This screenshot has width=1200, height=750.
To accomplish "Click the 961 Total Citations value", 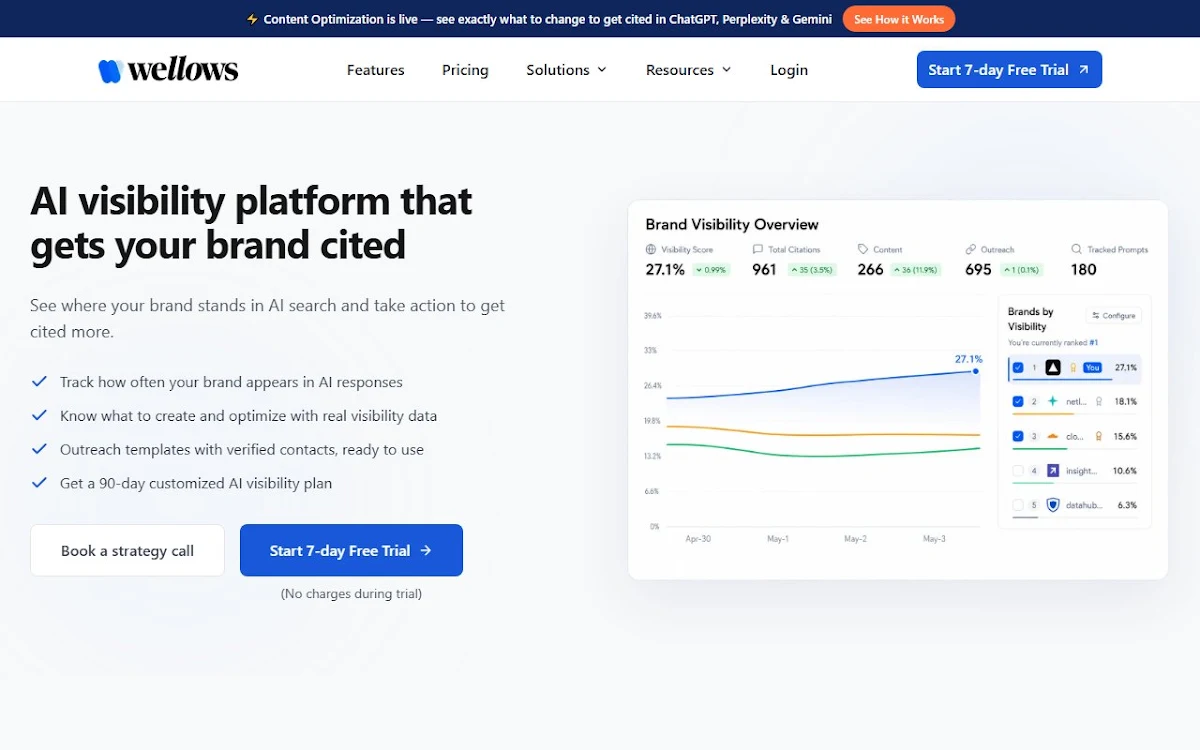I will (x=764, y=269).
